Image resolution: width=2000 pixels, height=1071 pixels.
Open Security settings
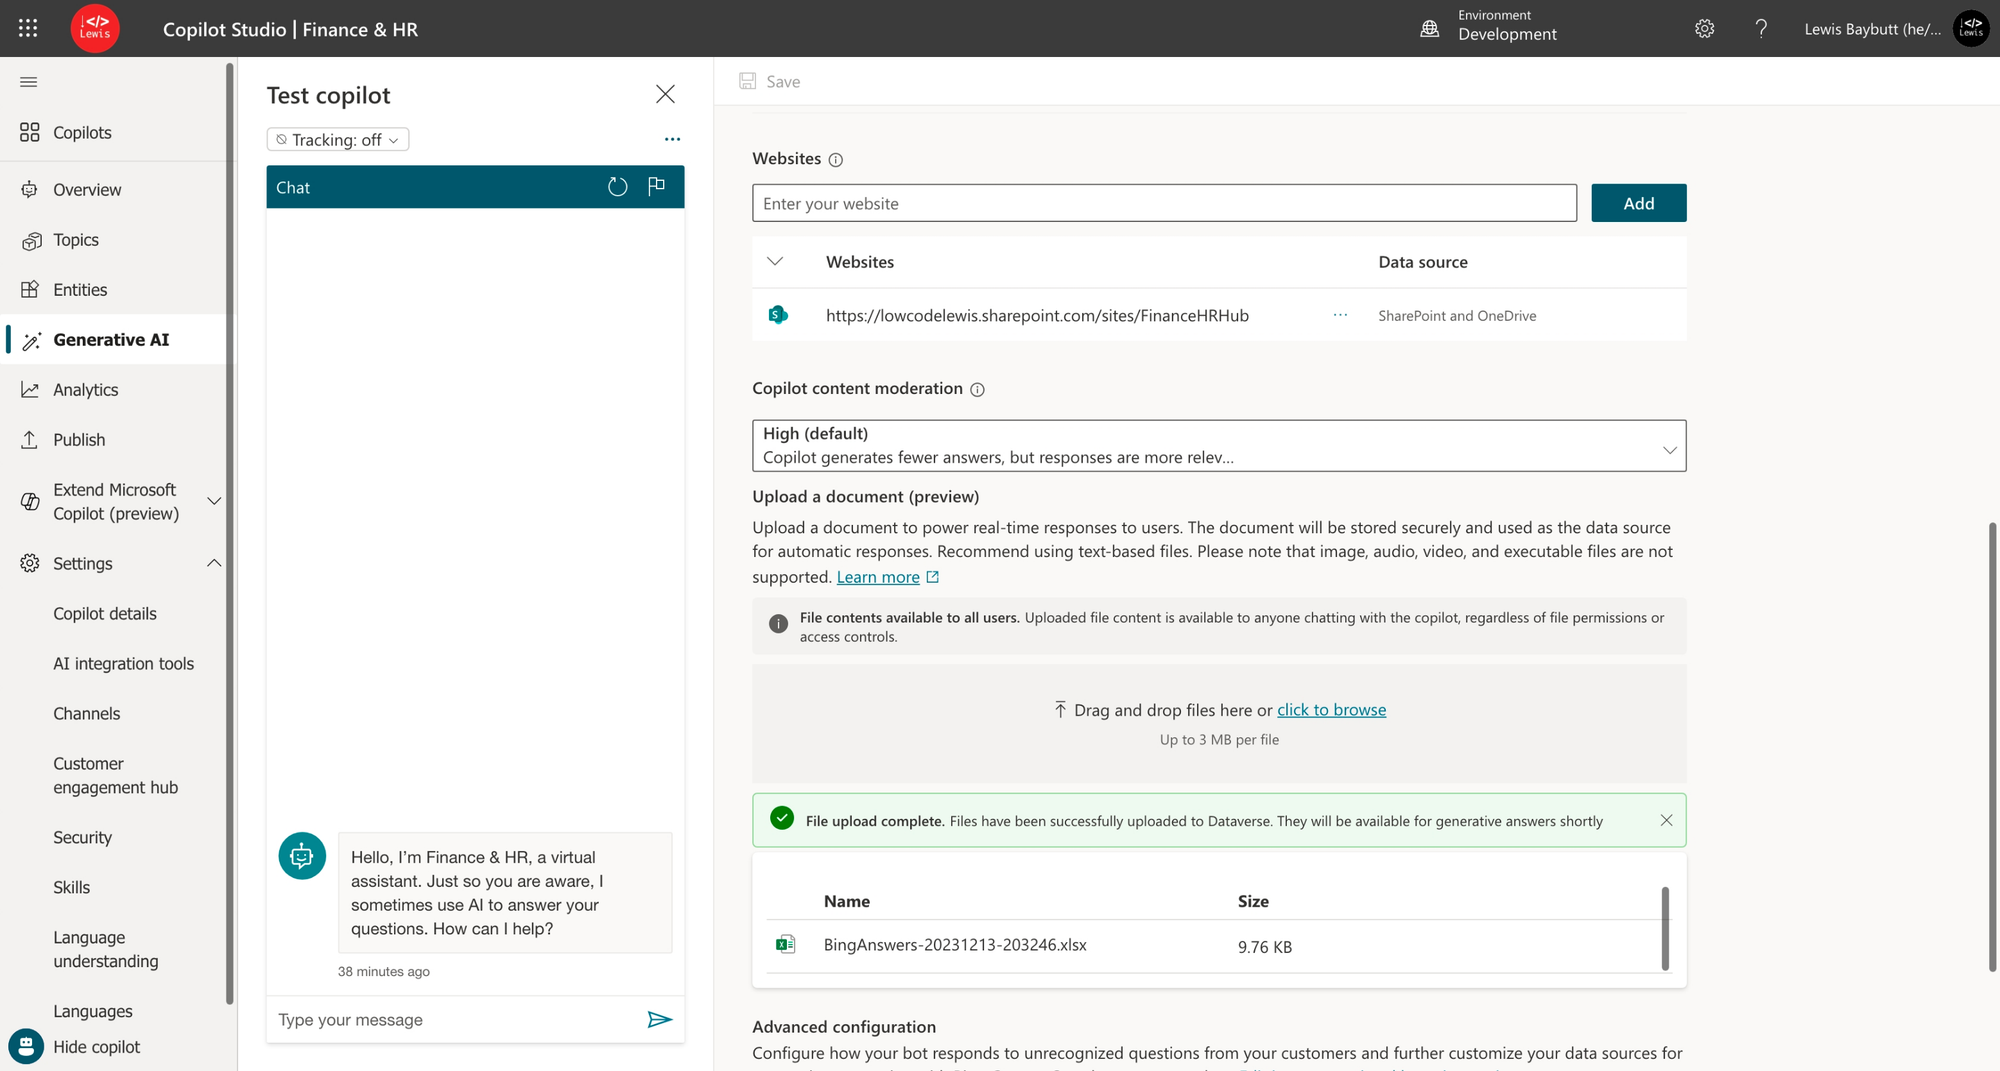(x=83, y=837)
